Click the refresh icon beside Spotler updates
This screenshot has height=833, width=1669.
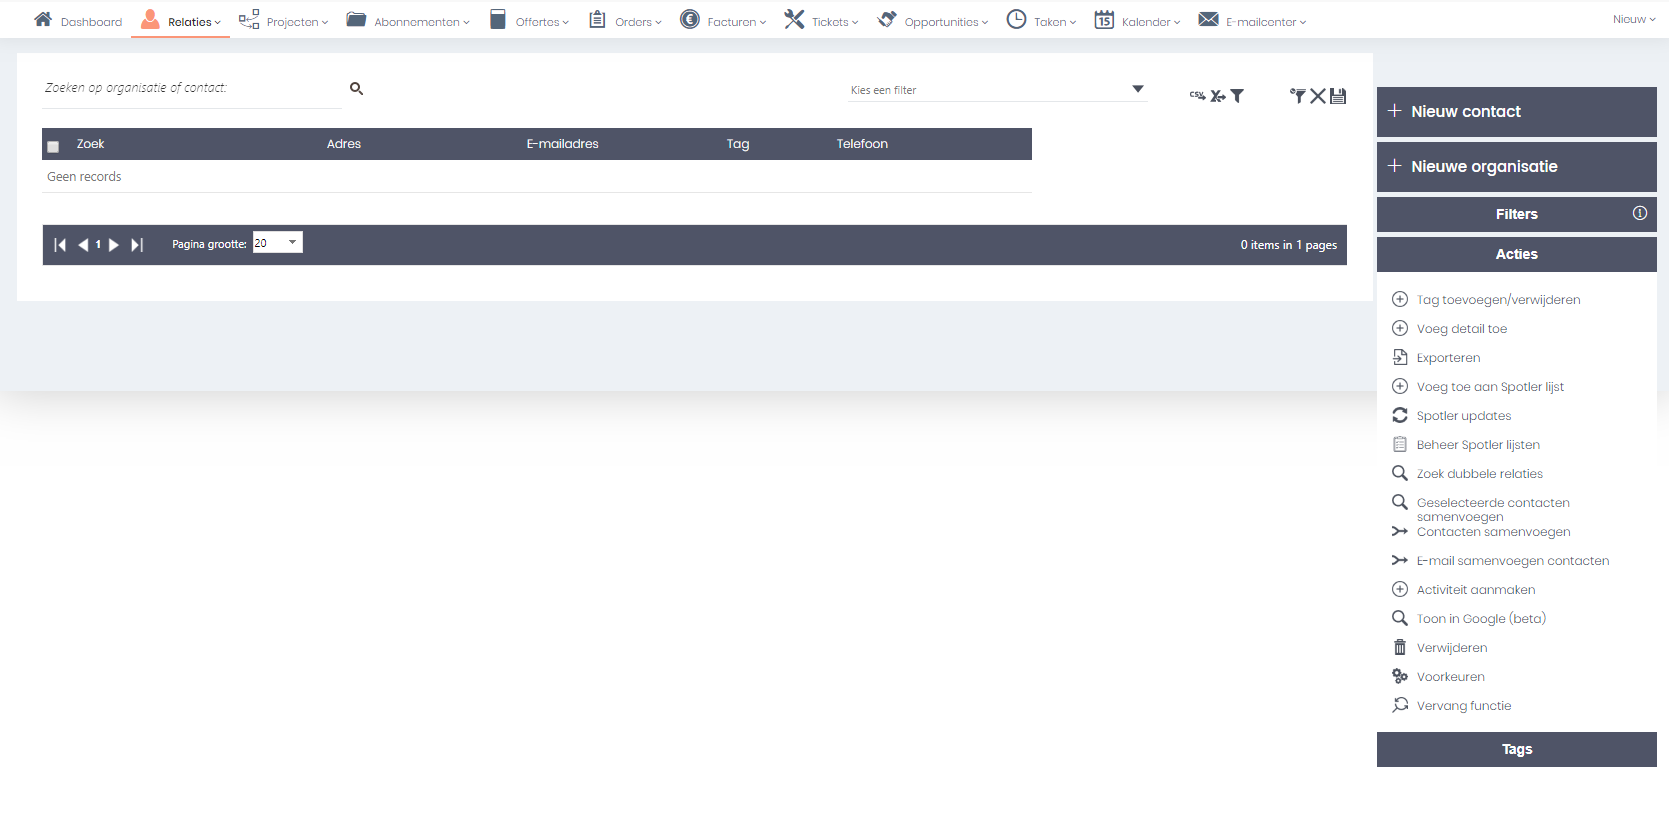tap(1400, 415)
